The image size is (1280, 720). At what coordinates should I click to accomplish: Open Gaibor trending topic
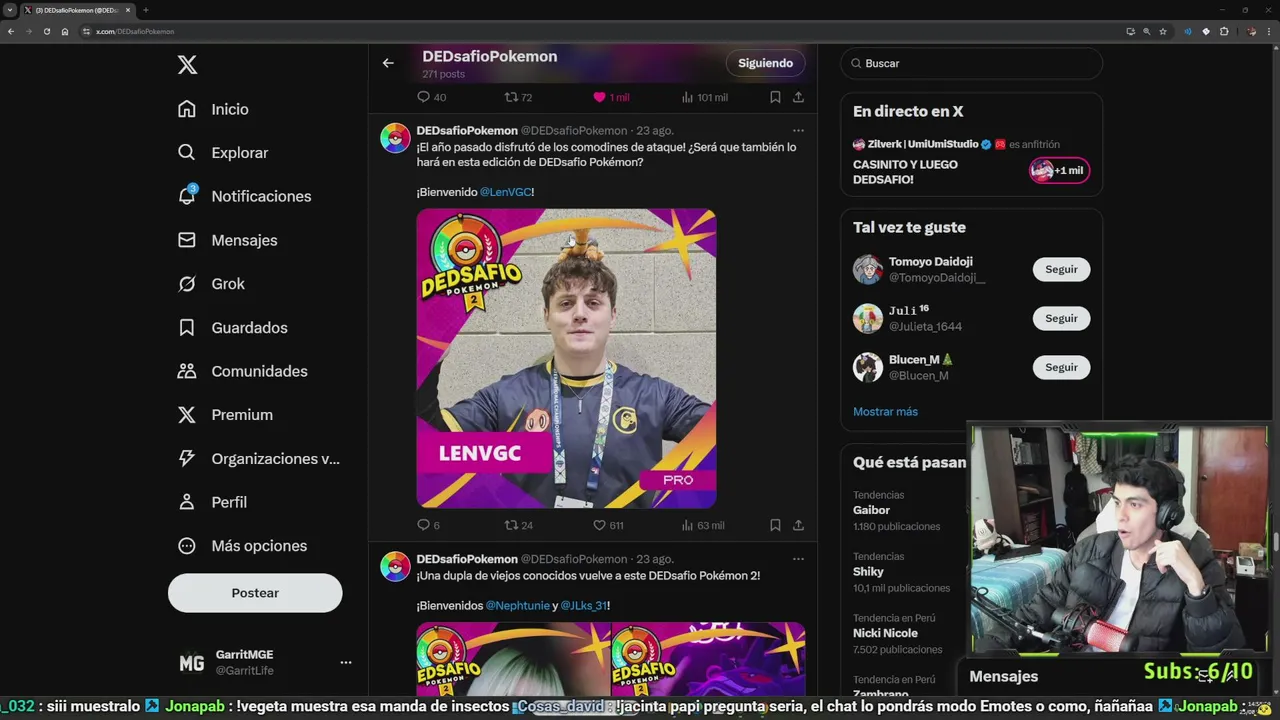click(896, 510)
